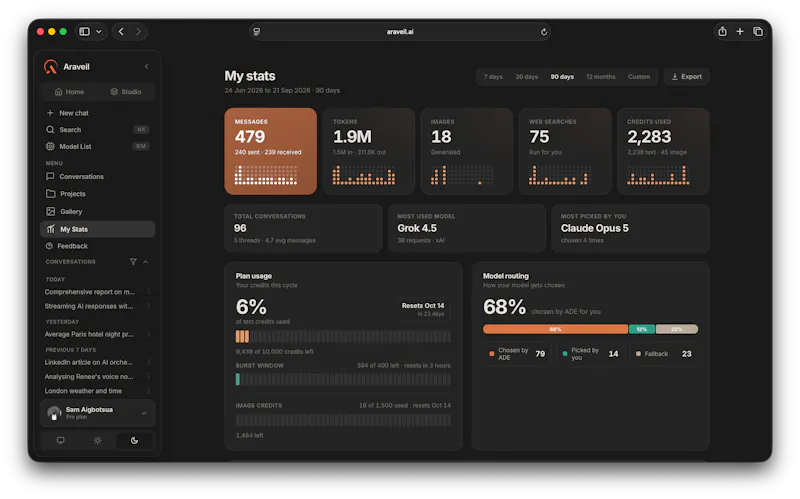This screenshot has width=800, height=499.
Task: Open 'Average Paris hotel night pr...' conversation
Action: 89,334
